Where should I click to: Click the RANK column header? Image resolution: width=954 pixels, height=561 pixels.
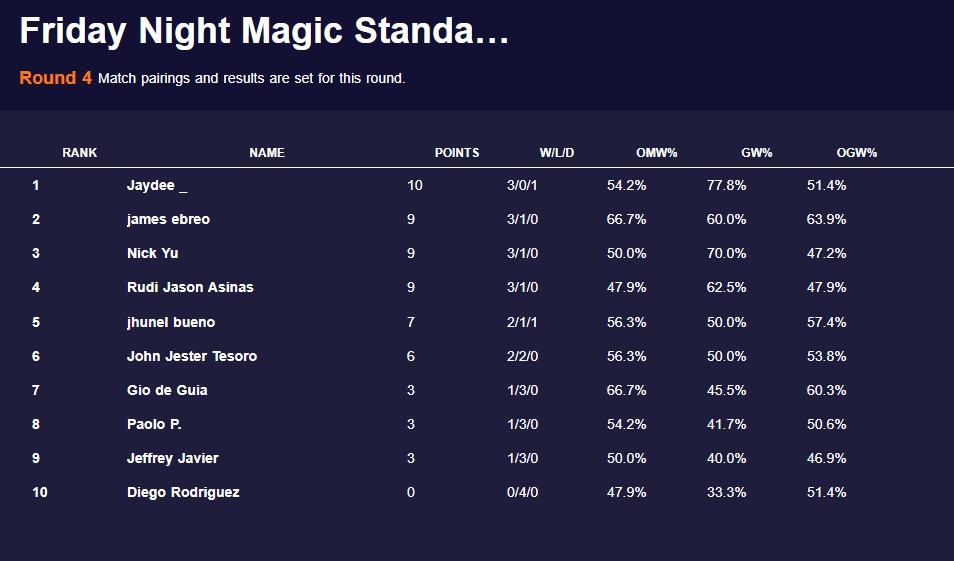click(x=79, y=153)
